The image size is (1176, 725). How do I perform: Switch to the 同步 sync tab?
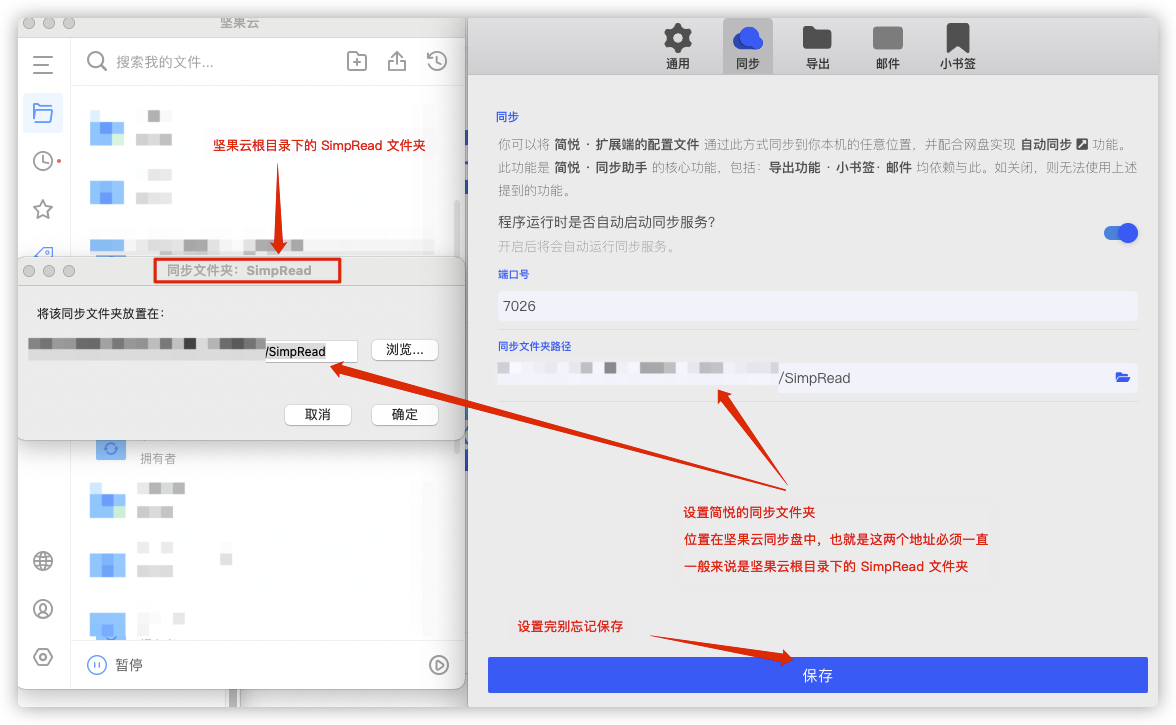[748, 46]
